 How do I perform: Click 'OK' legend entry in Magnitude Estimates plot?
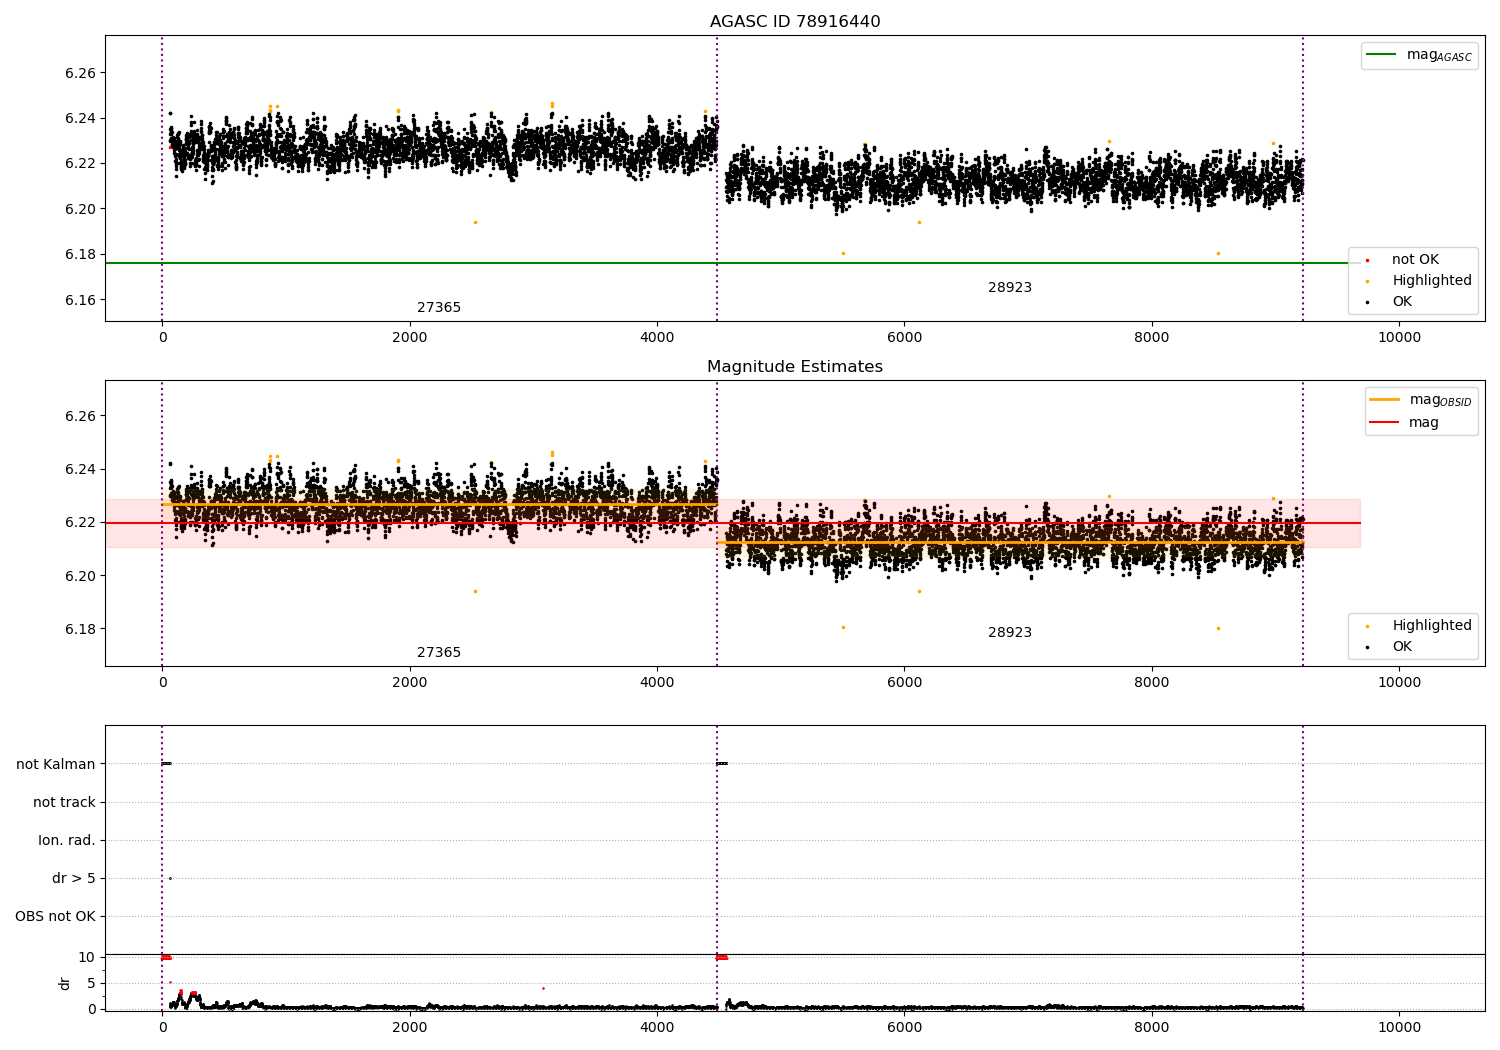(1390, 647)
